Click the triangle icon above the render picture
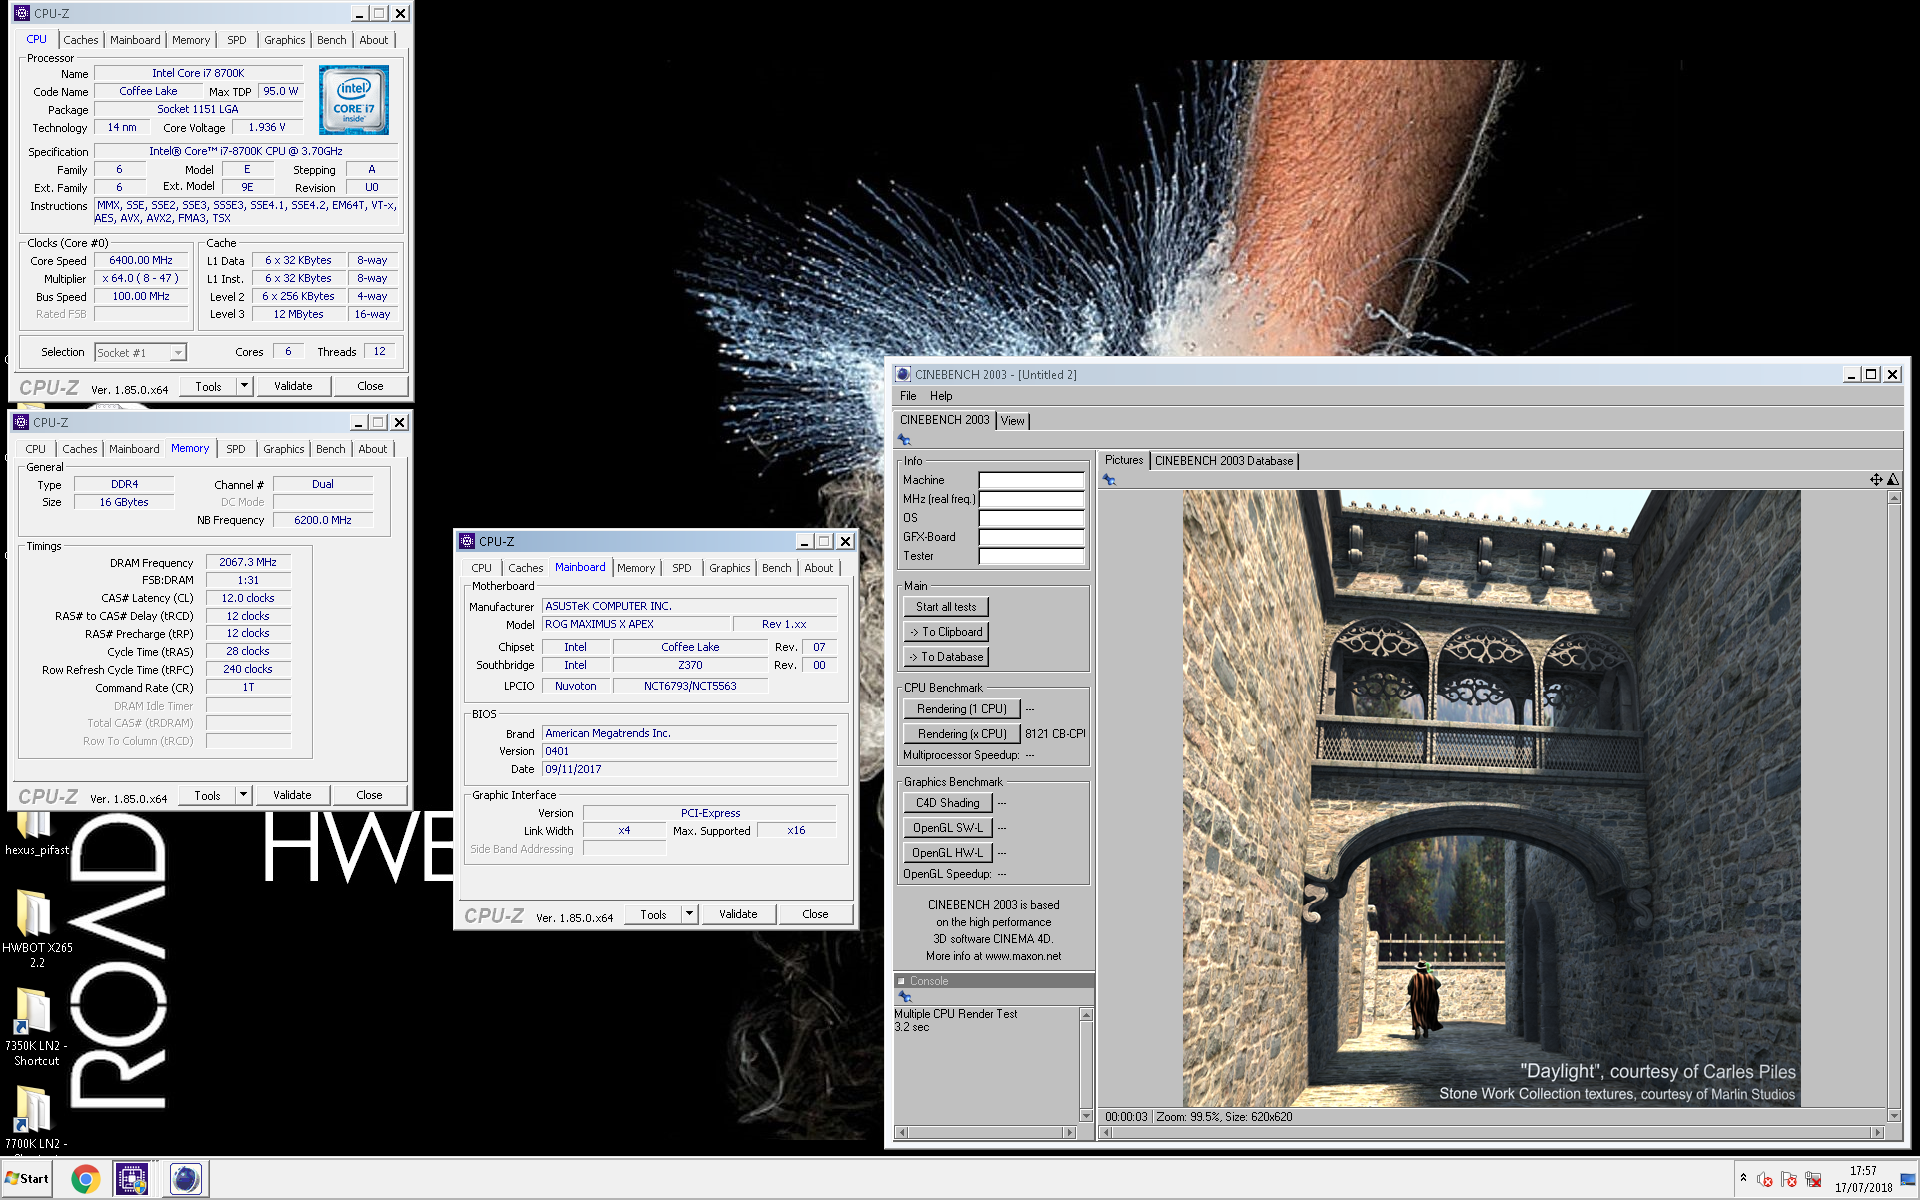 (1892, 480)
